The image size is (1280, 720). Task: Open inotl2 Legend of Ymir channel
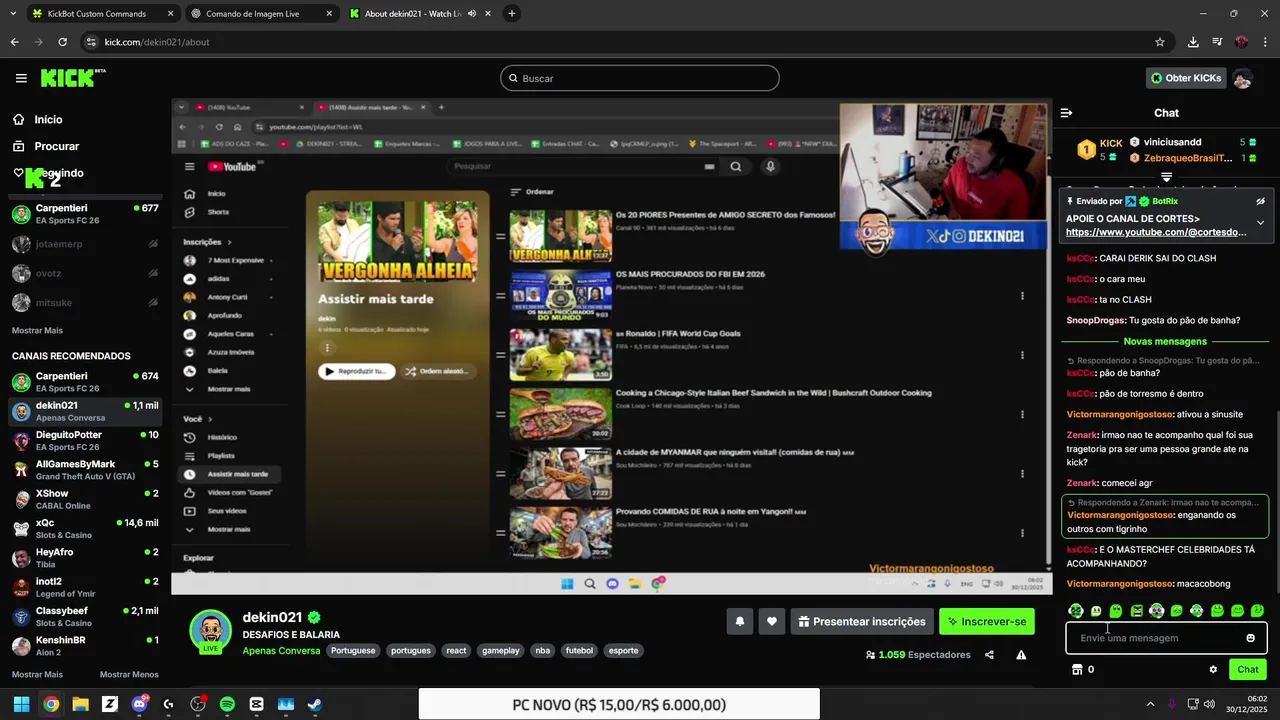pyautogui.click(x=85, y=587)
